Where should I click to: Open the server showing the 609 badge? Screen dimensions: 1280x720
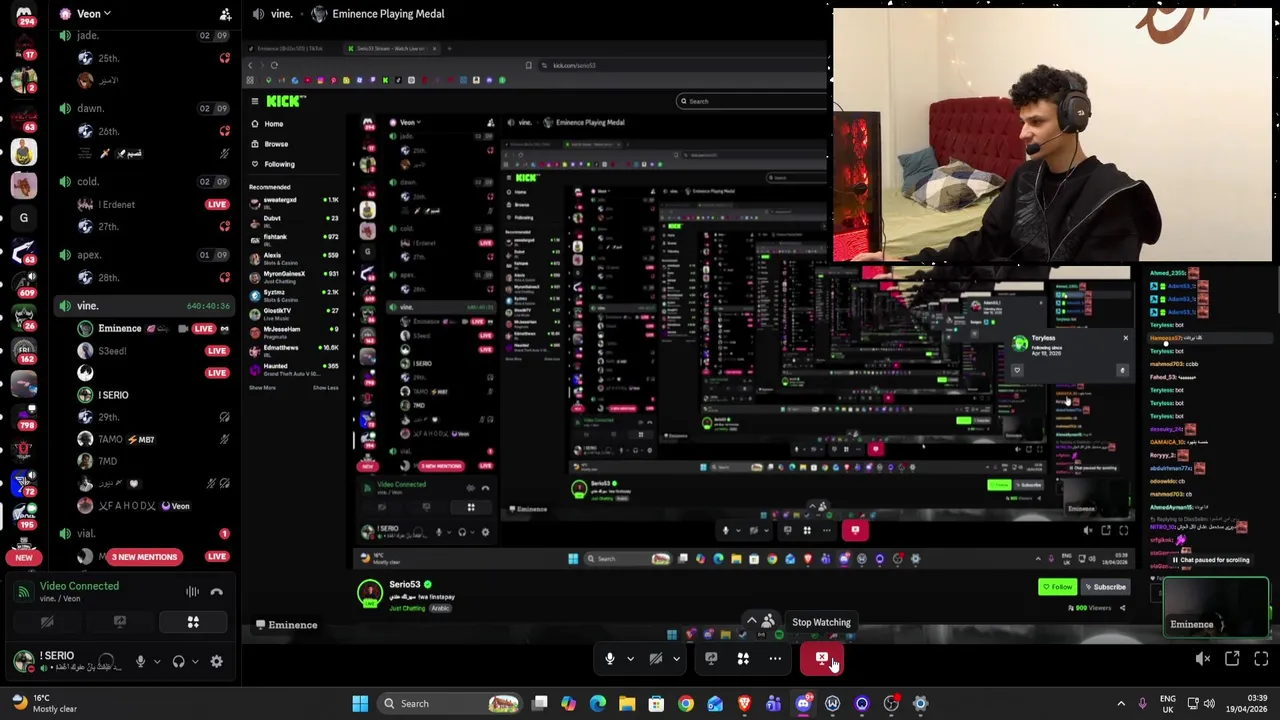[24, 283]
